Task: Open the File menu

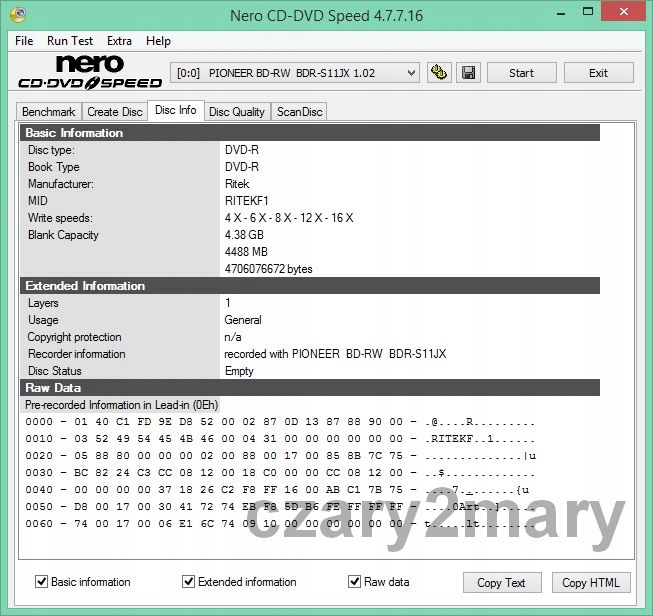Action: point(24,41)
